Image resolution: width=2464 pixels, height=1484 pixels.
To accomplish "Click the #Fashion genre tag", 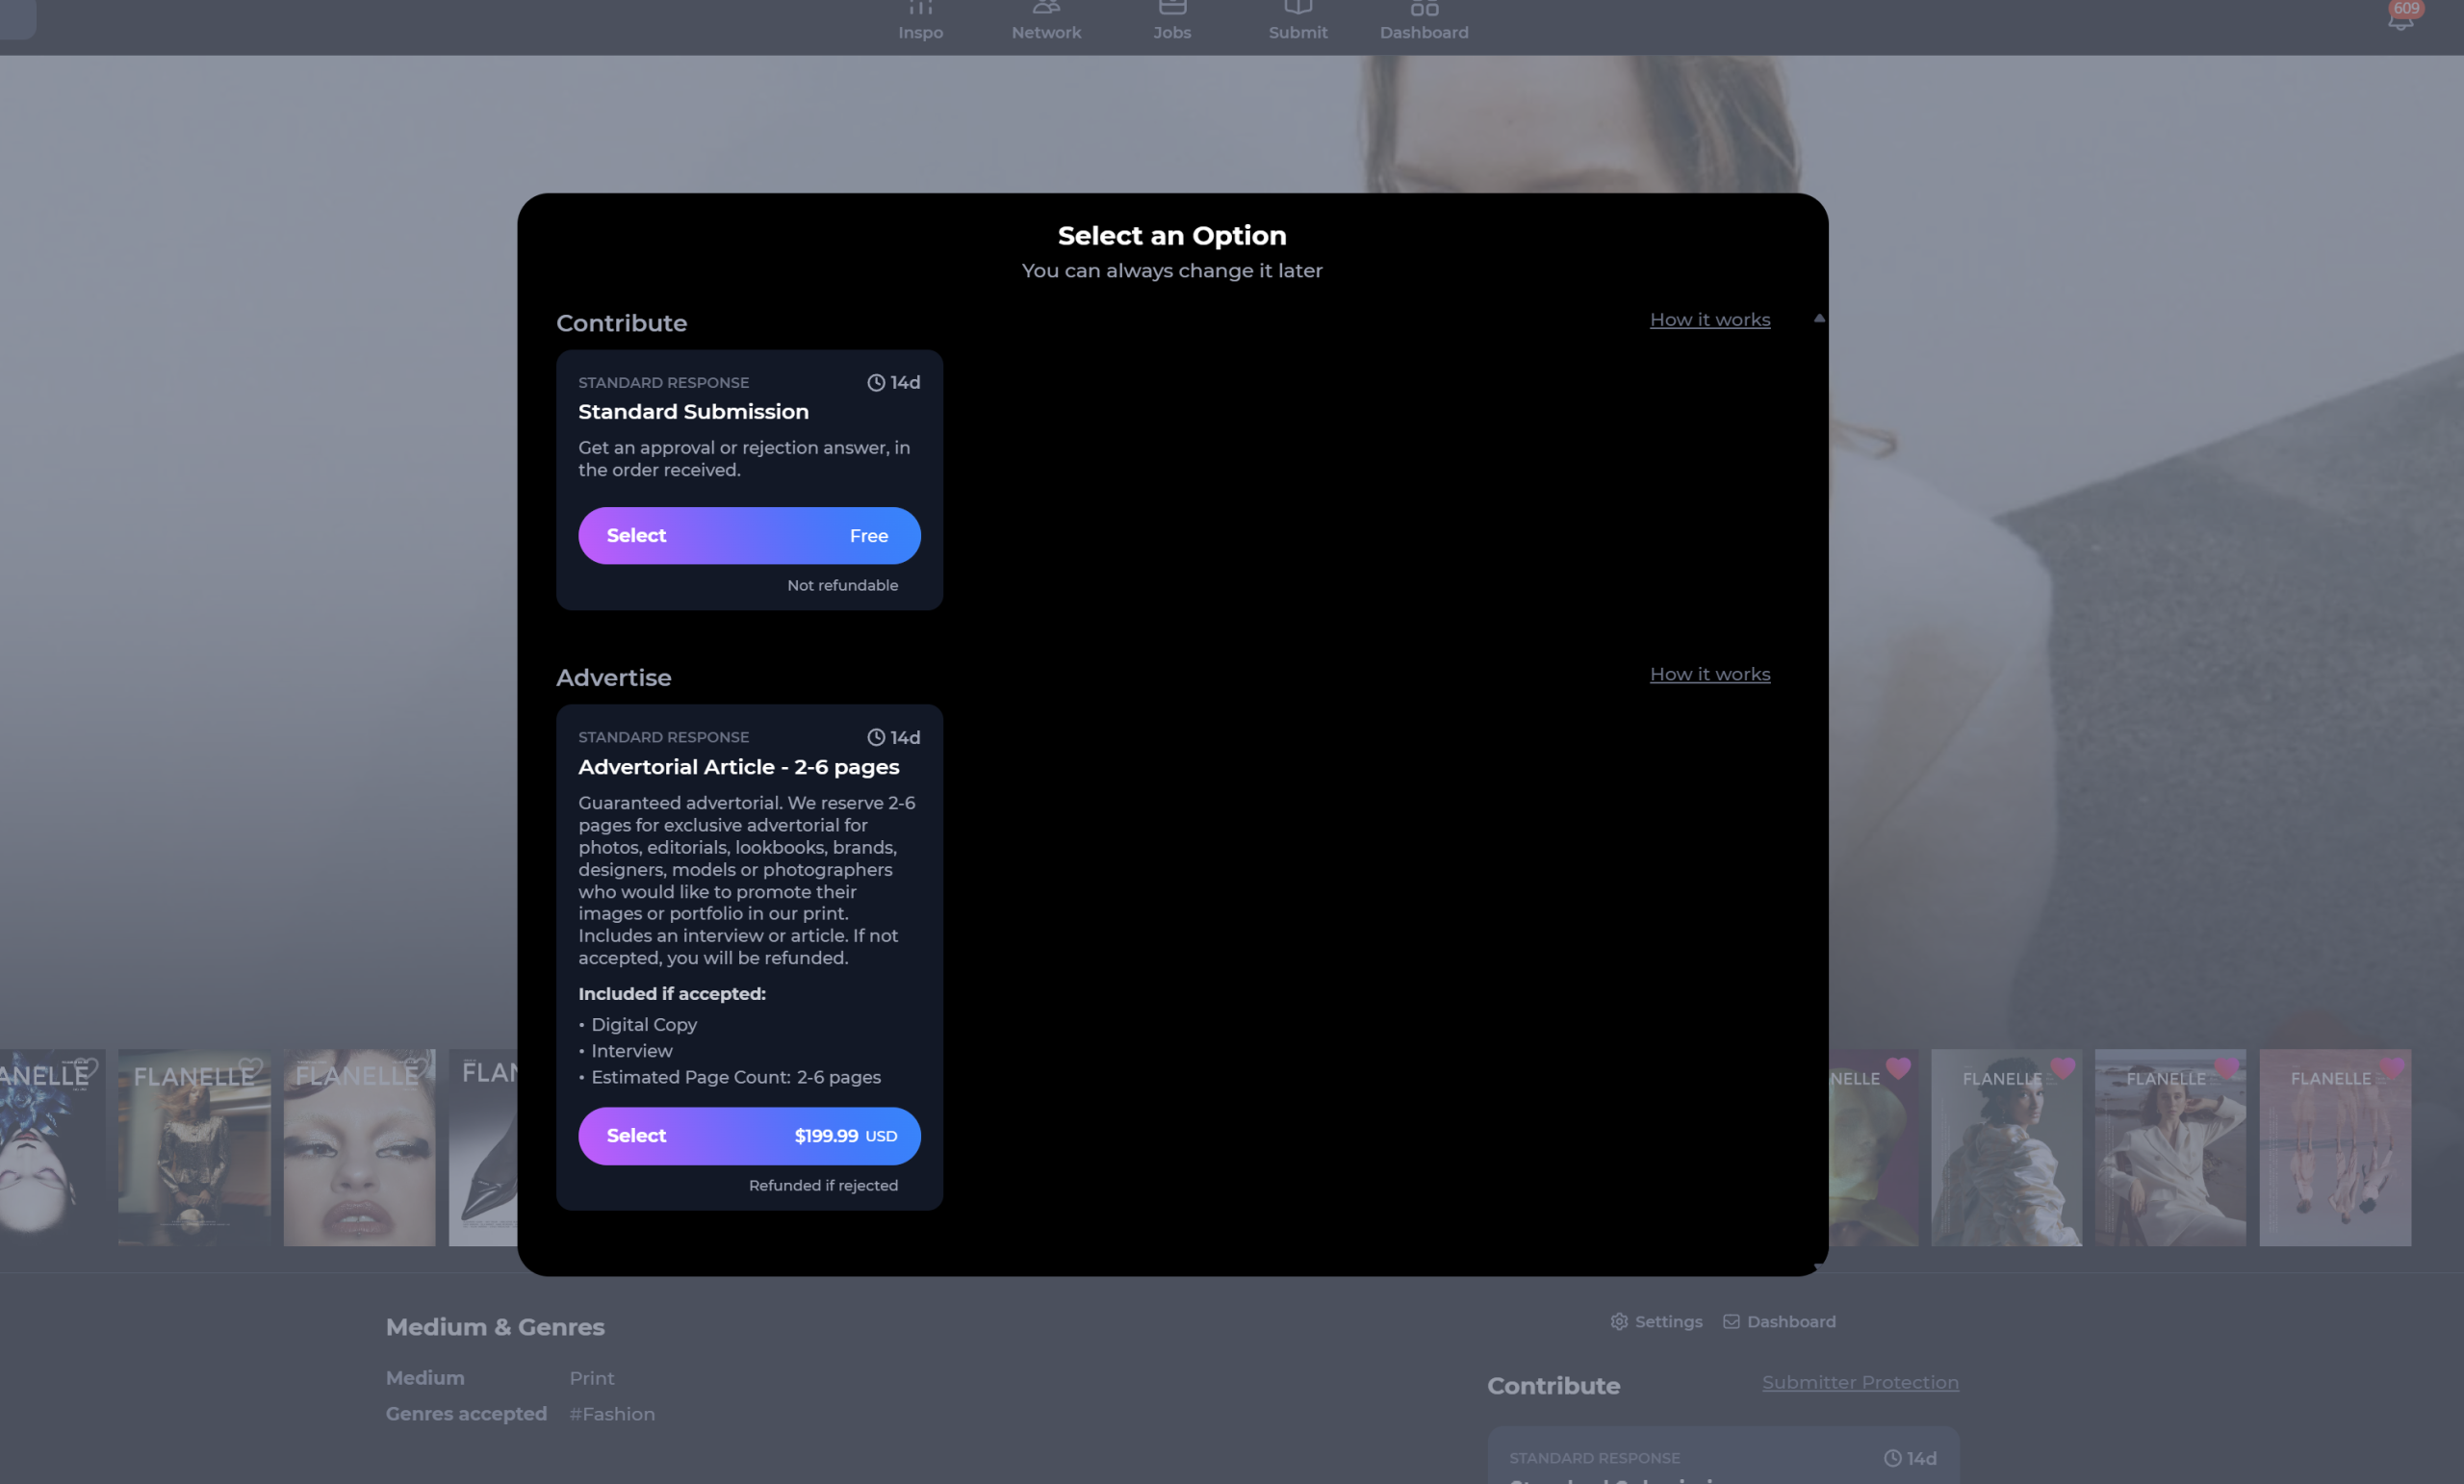I will pyautogui.click(x=612, y=1414).
